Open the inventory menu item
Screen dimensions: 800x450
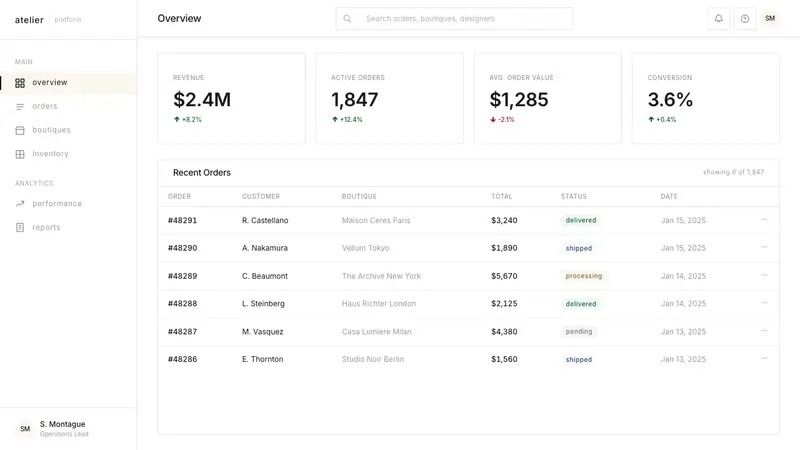(68, 154)
